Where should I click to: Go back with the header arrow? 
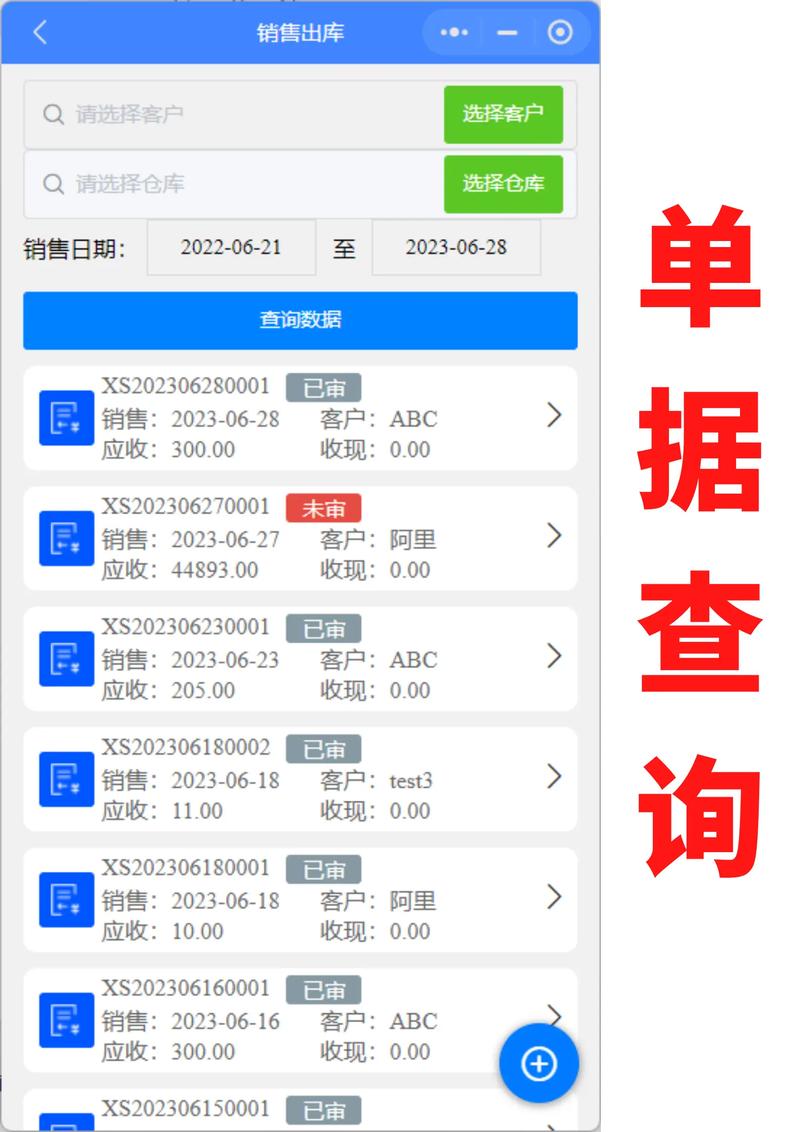(x=40, y=32)
